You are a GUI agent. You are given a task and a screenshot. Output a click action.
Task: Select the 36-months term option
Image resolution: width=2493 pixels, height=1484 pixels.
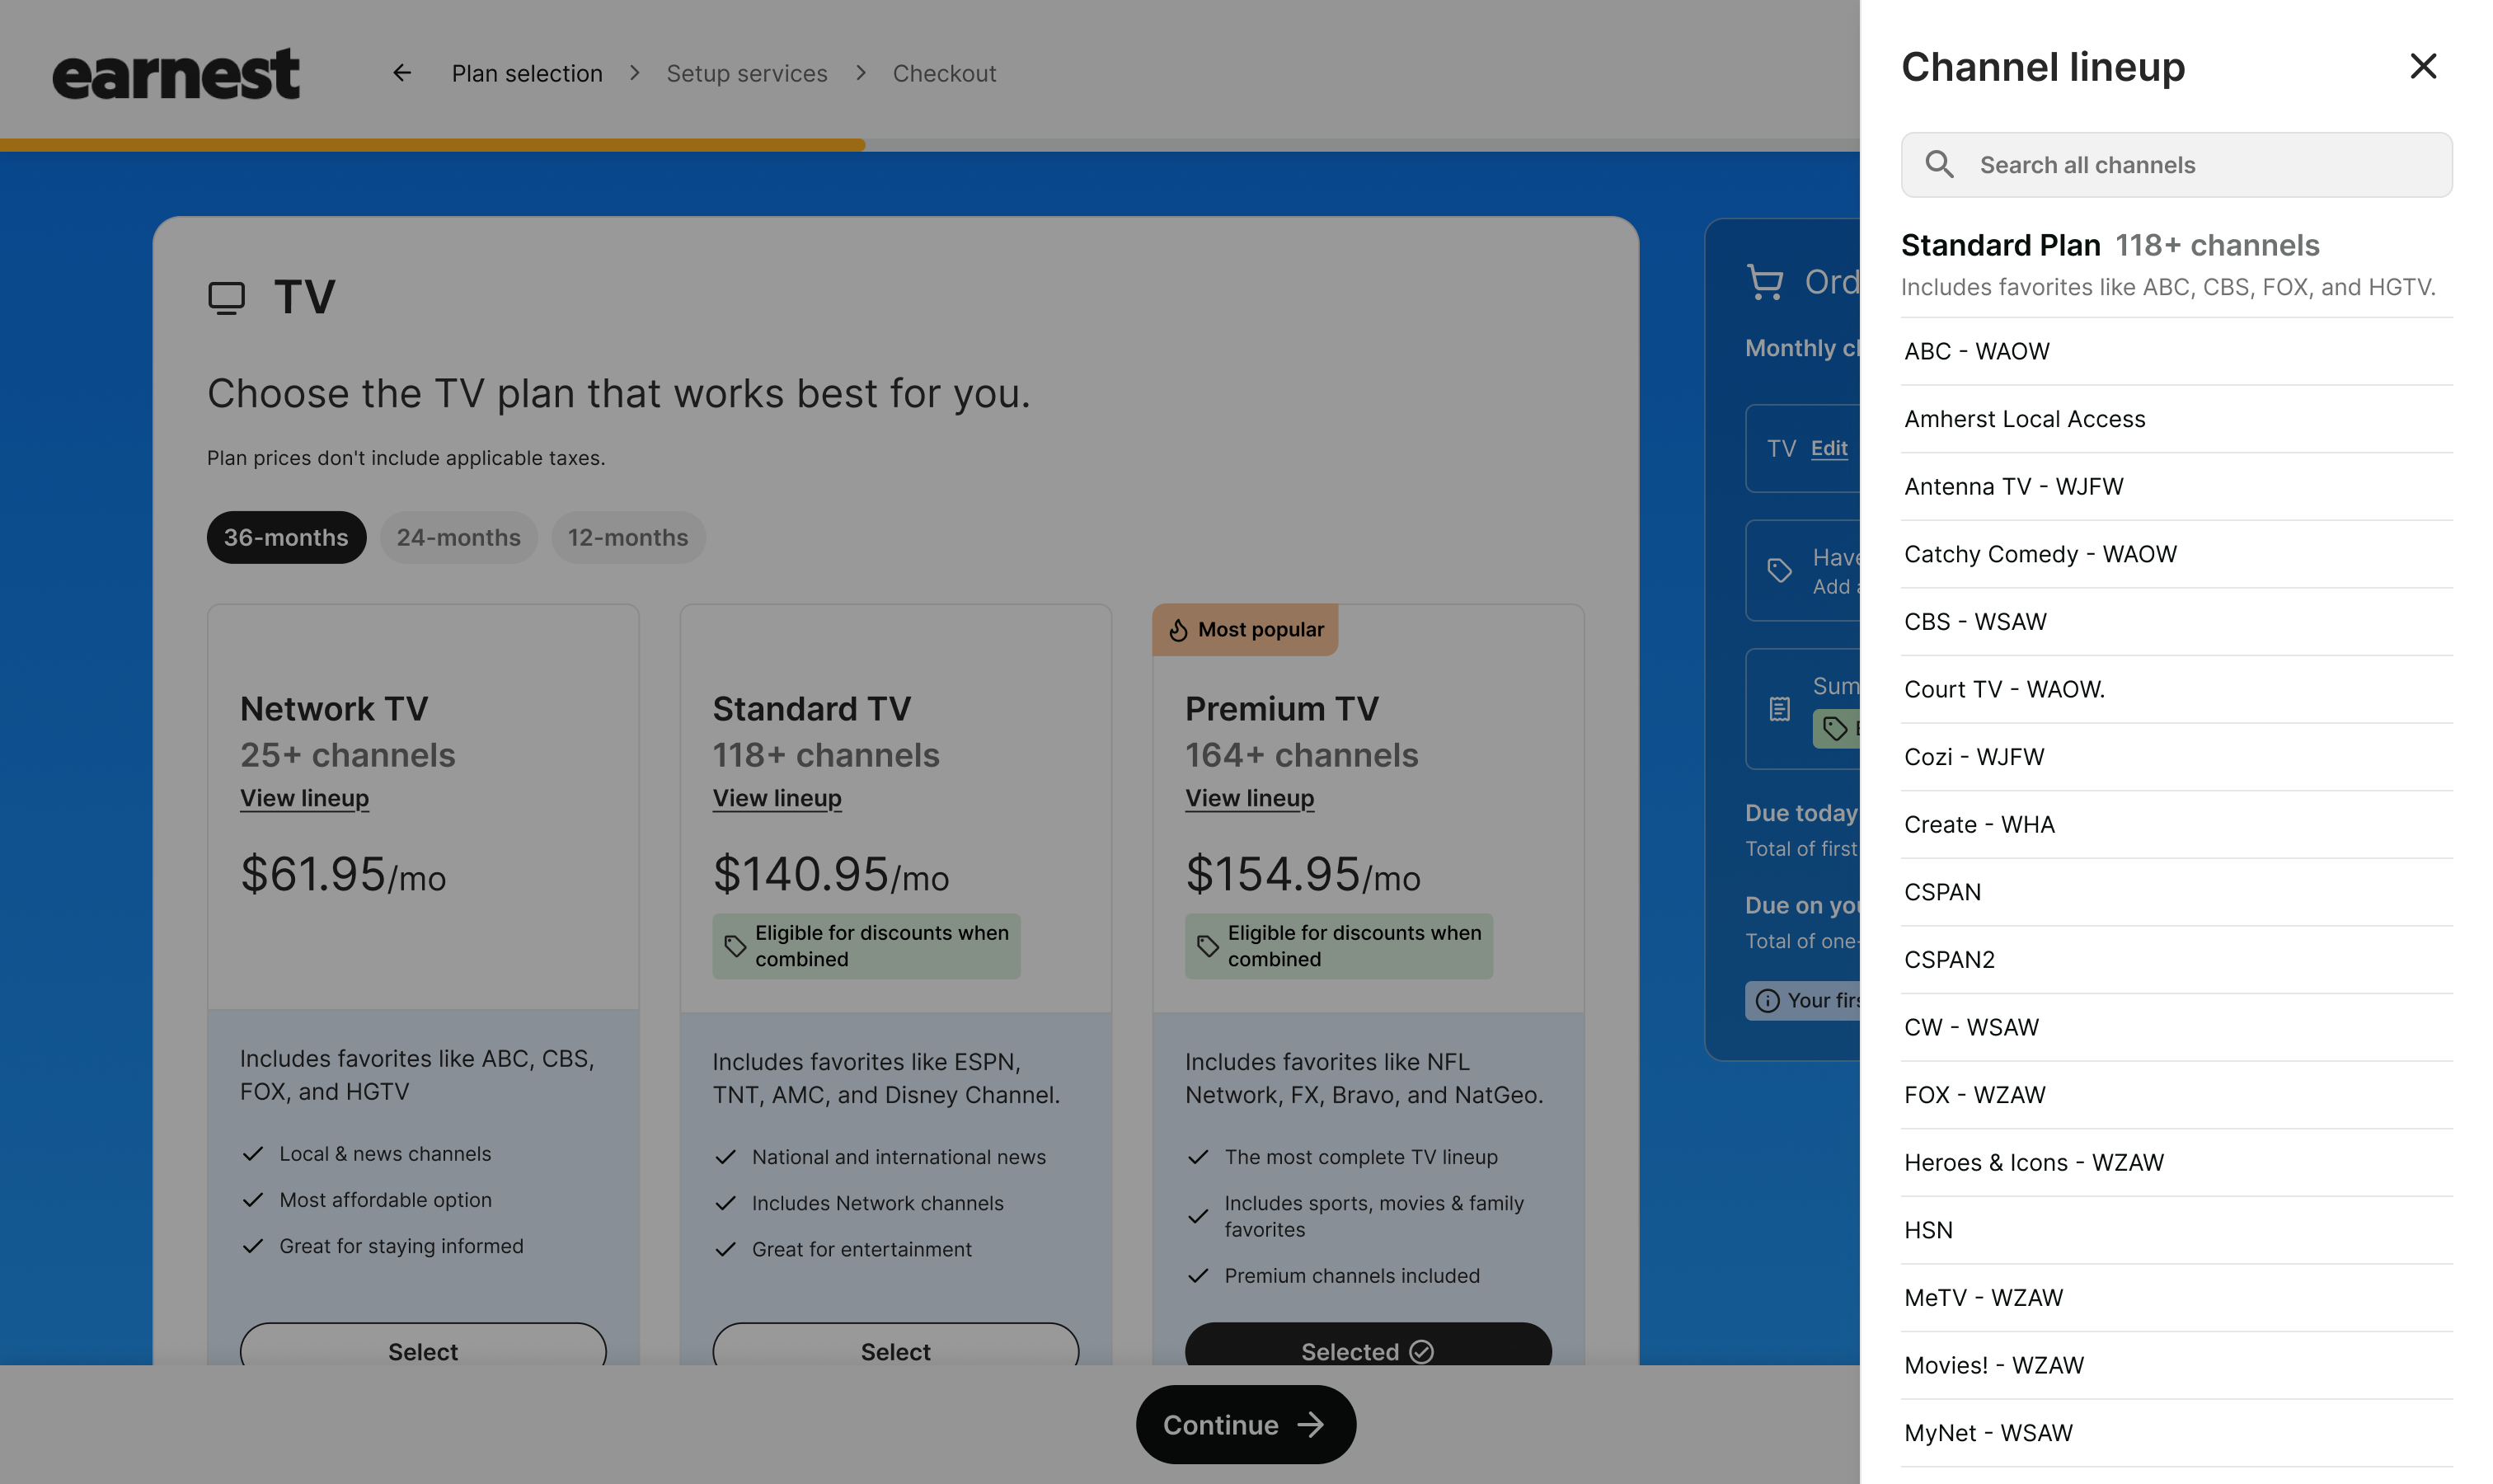pyautogui.click(x=286, y=537)
